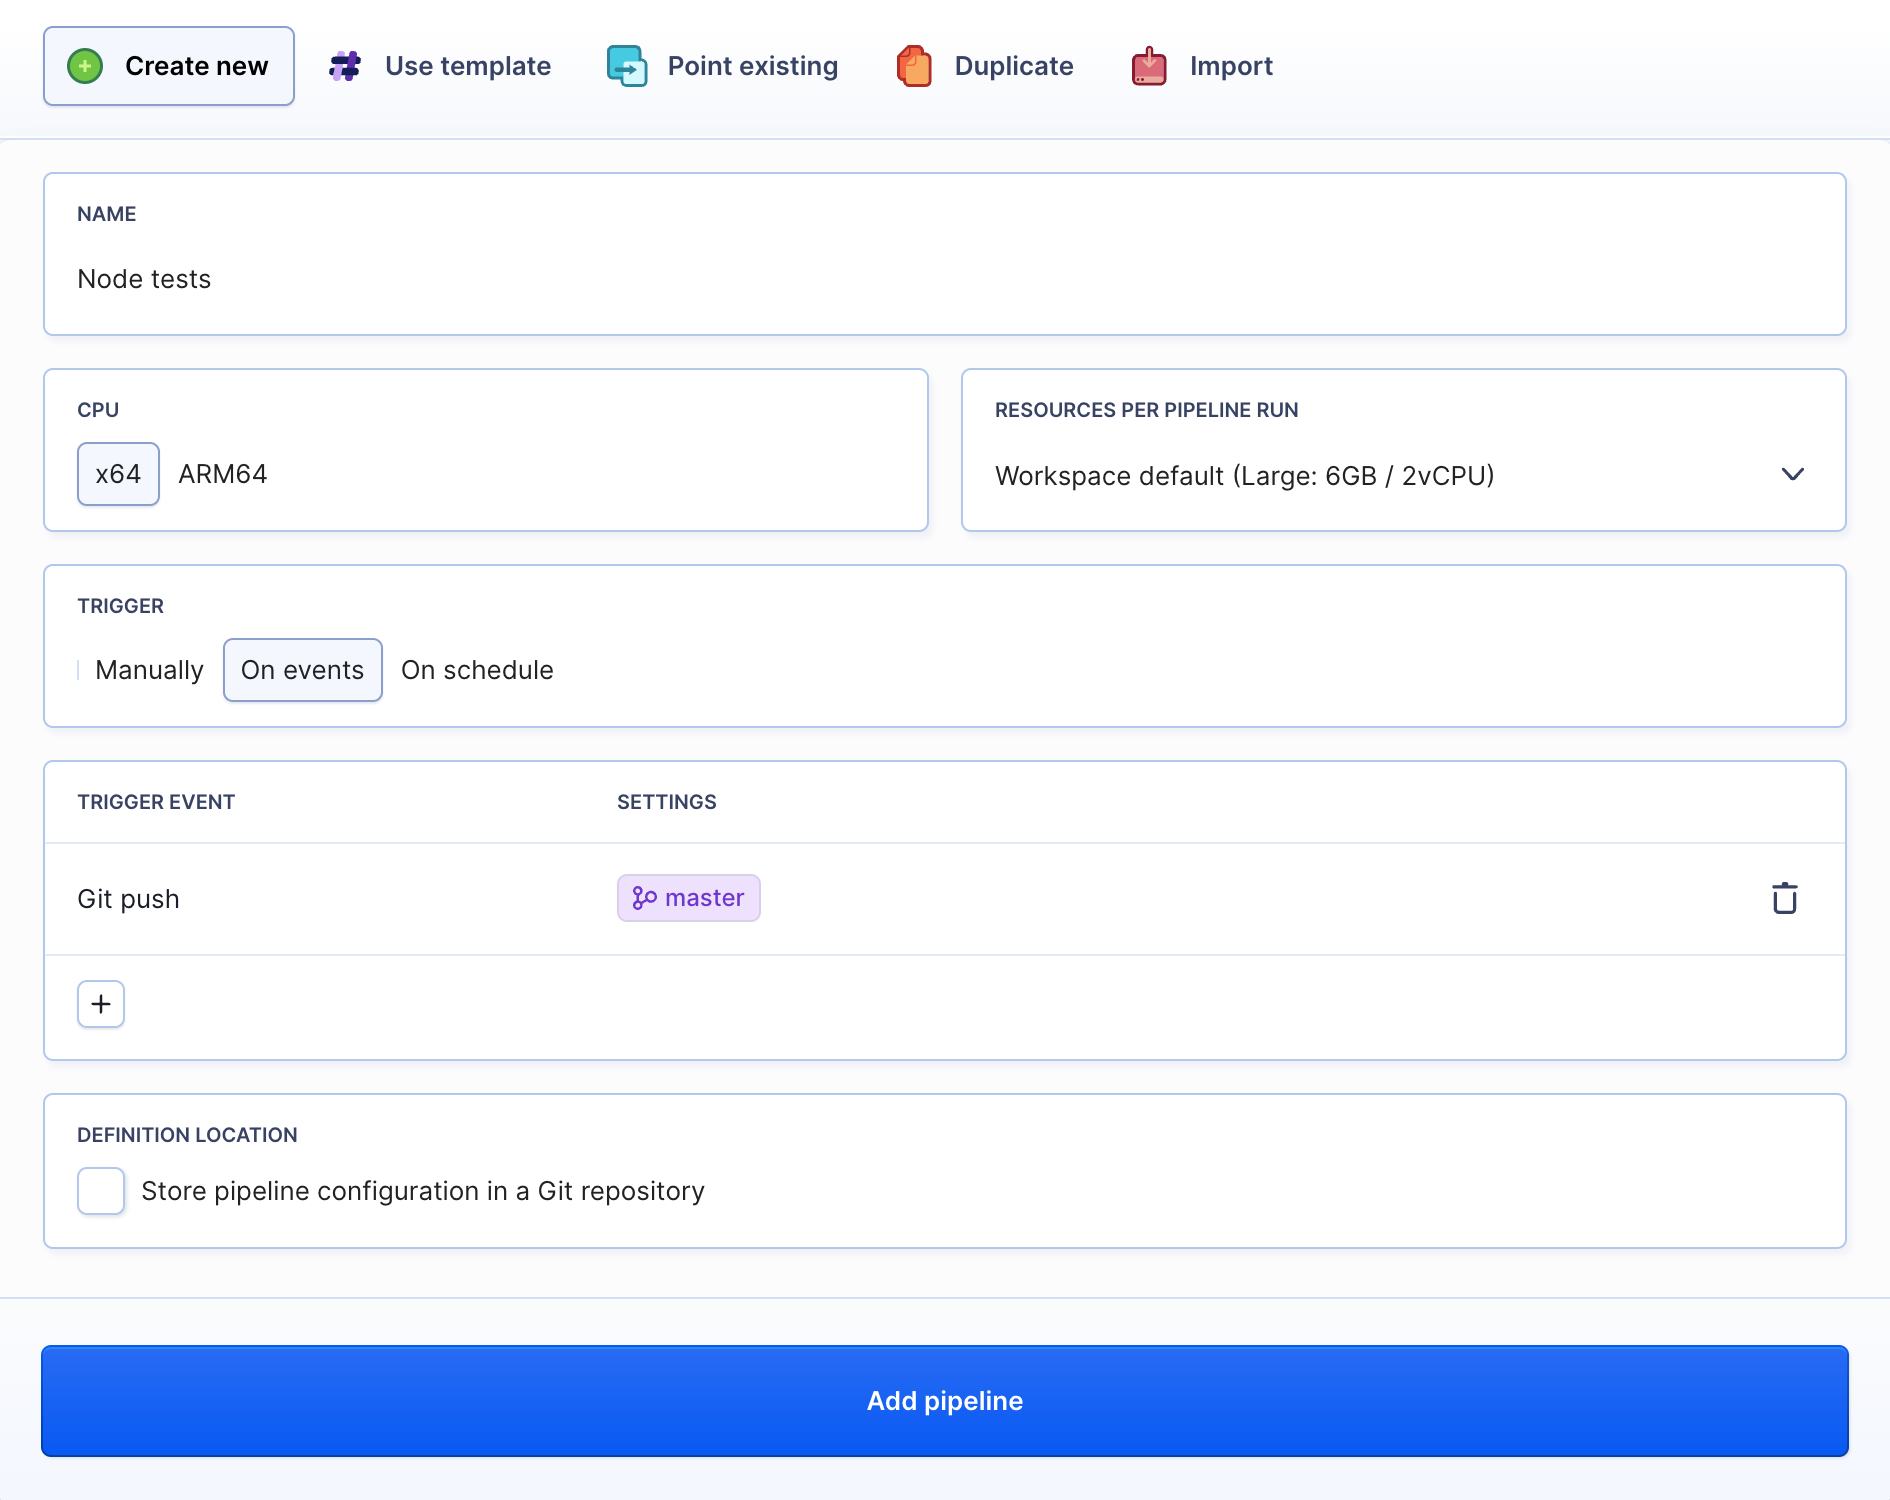The image size is (1890, 1500).
Task: Click the Point existing arrow icon
Action: coord(627,66)
